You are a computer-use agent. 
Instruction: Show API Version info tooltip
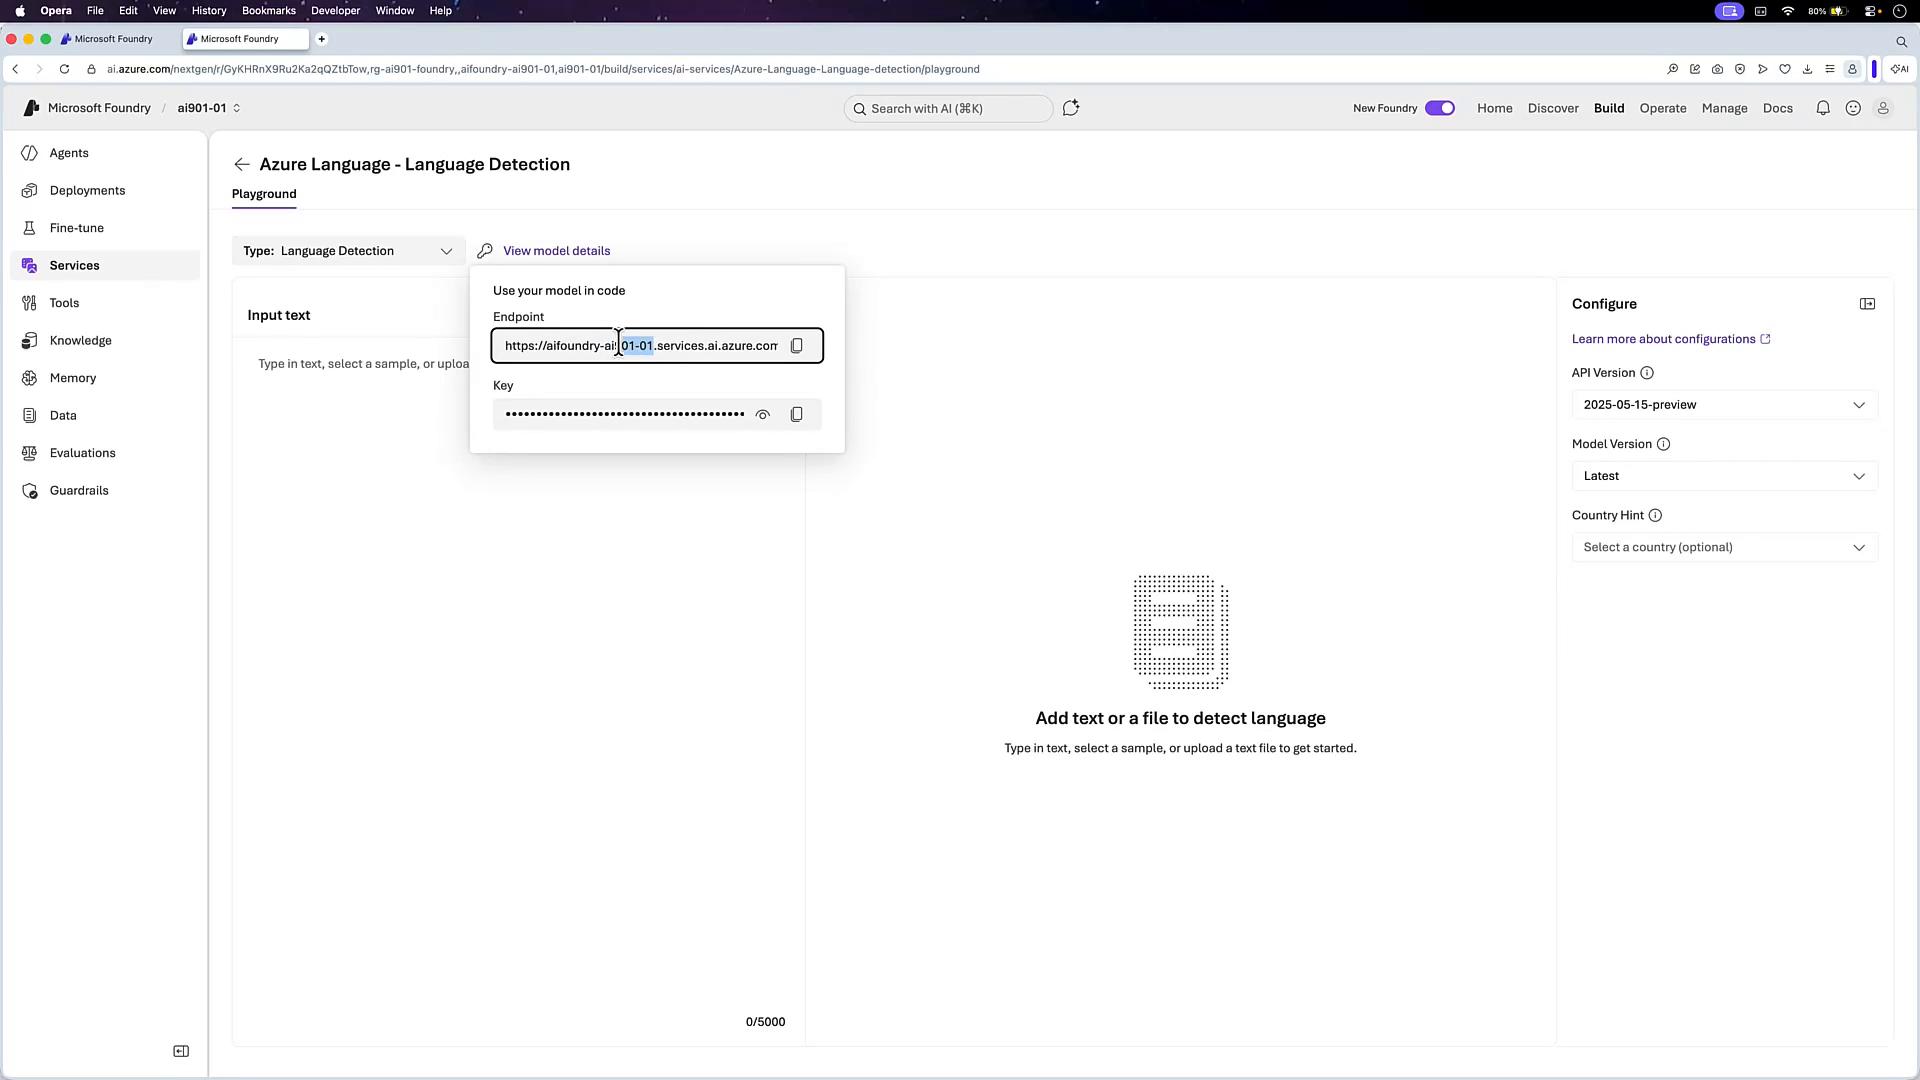[x=1647, y=373]
